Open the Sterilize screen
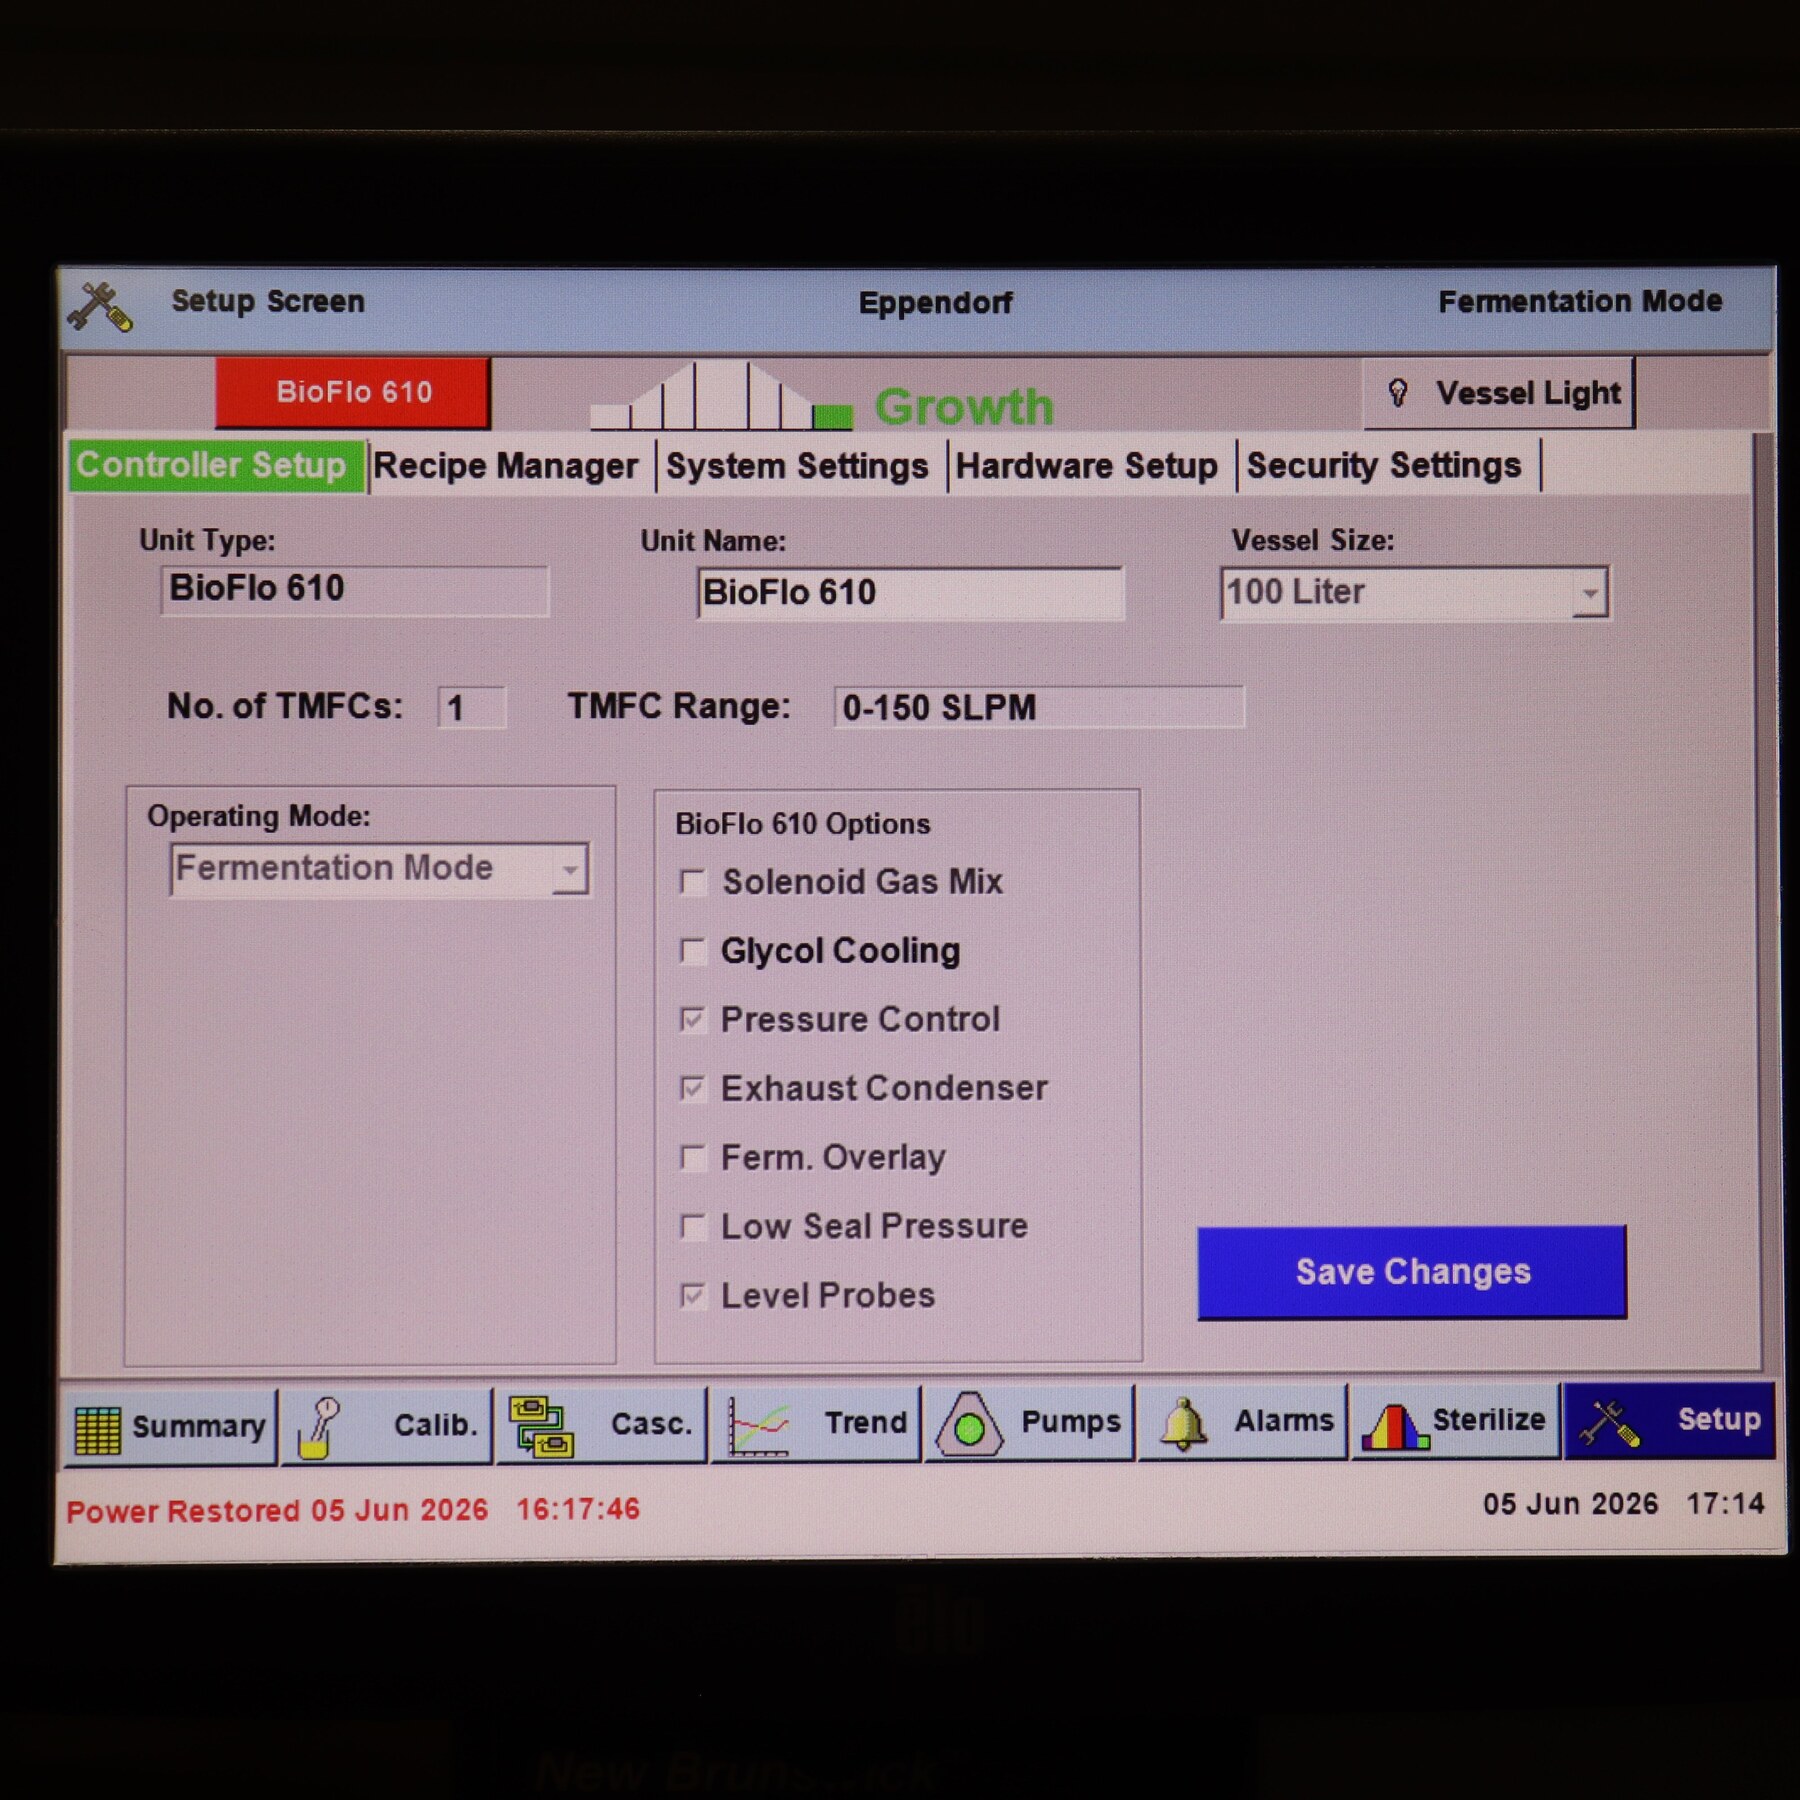This screenshot has width=1800, height=1800. [1455, 1421]
